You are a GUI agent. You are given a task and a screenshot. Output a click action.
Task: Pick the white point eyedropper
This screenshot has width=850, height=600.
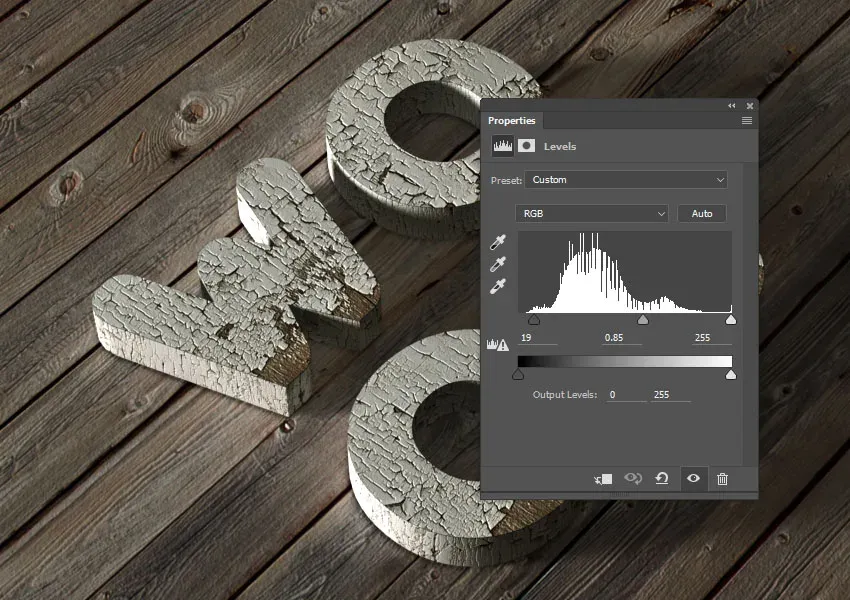tap(498, 286)
